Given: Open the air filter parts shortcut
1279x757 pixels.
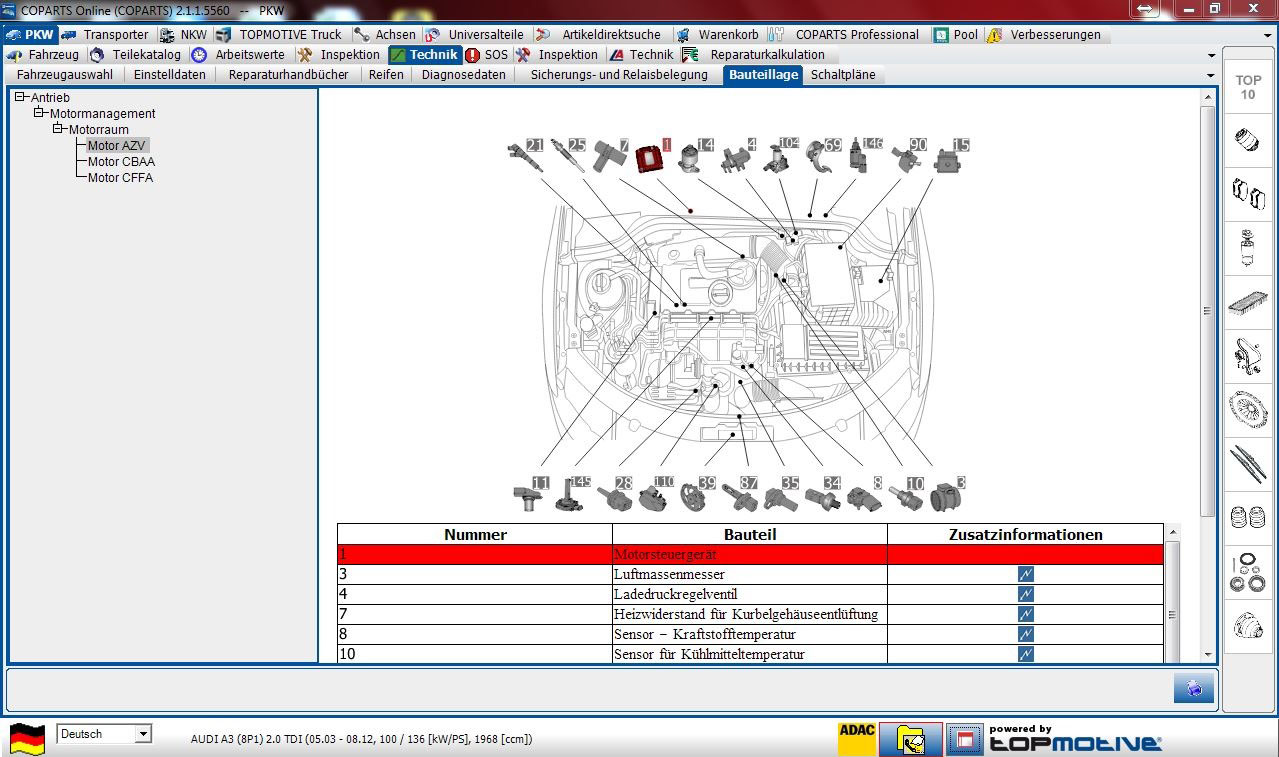Looking at the screenshot, I should pyautogui.click(x=1248, y=300).
